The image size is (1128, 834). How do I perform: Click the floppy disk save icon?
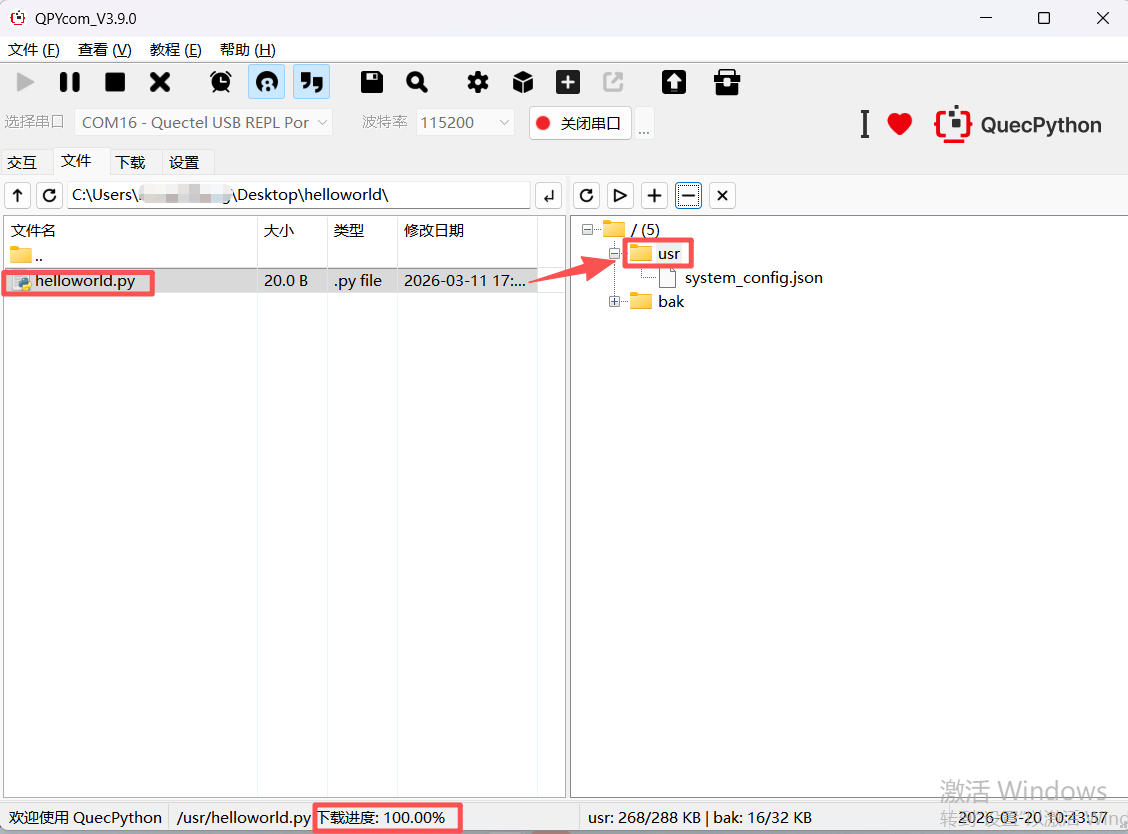(372, 82)
